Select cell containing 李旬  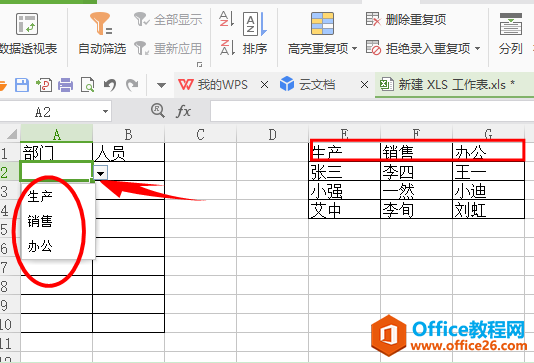pyautogui.click(x=416, y=209)
